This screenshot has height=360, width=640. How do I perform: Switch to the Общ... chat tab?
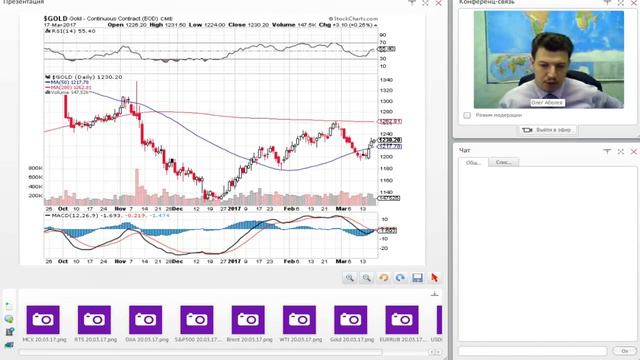(x=473, y=162)
